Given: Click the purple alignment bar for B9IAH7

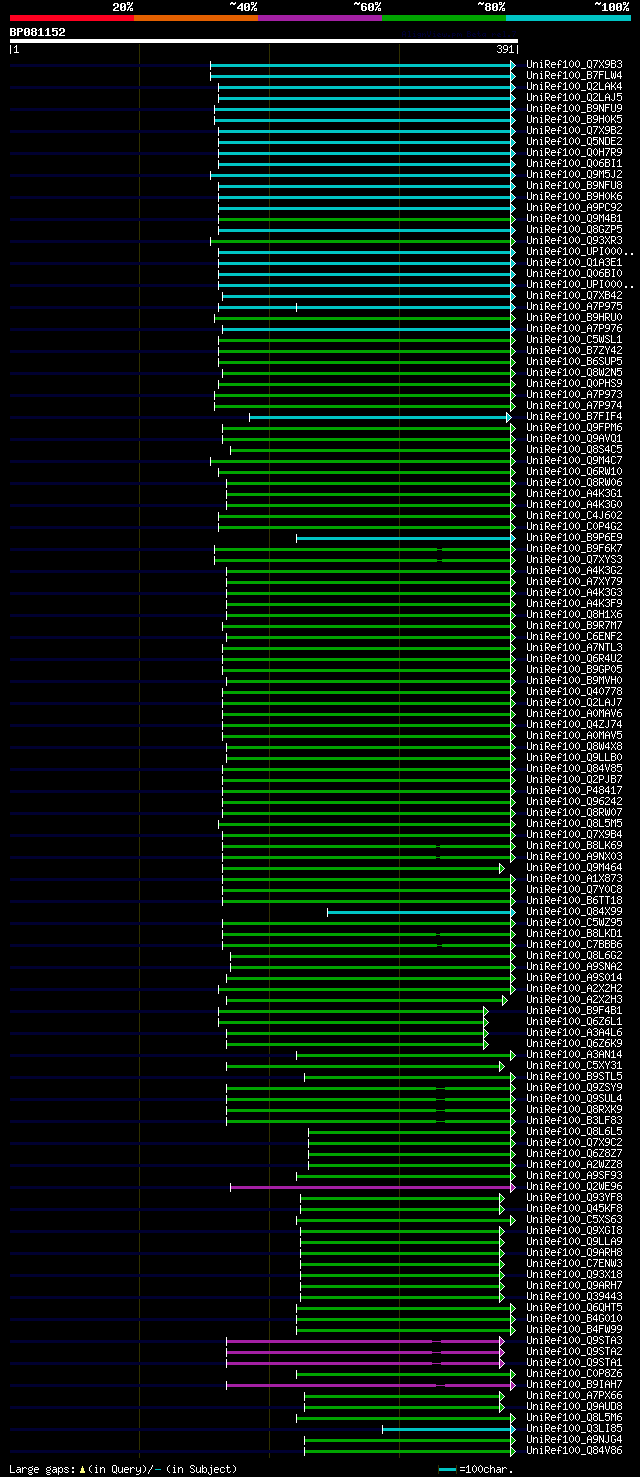Looking at the screenshot, I should tap(371, 1385).
